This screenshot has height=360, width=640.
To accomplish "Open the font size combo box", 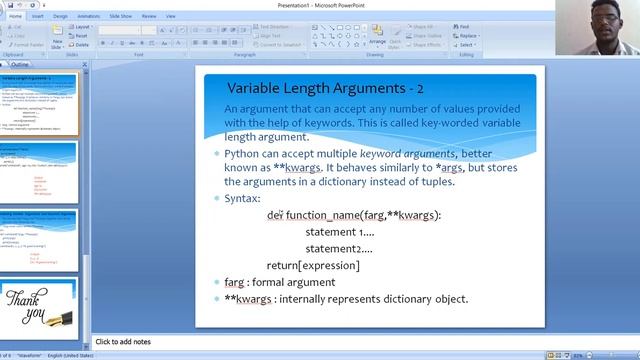I will coord(149,30).
